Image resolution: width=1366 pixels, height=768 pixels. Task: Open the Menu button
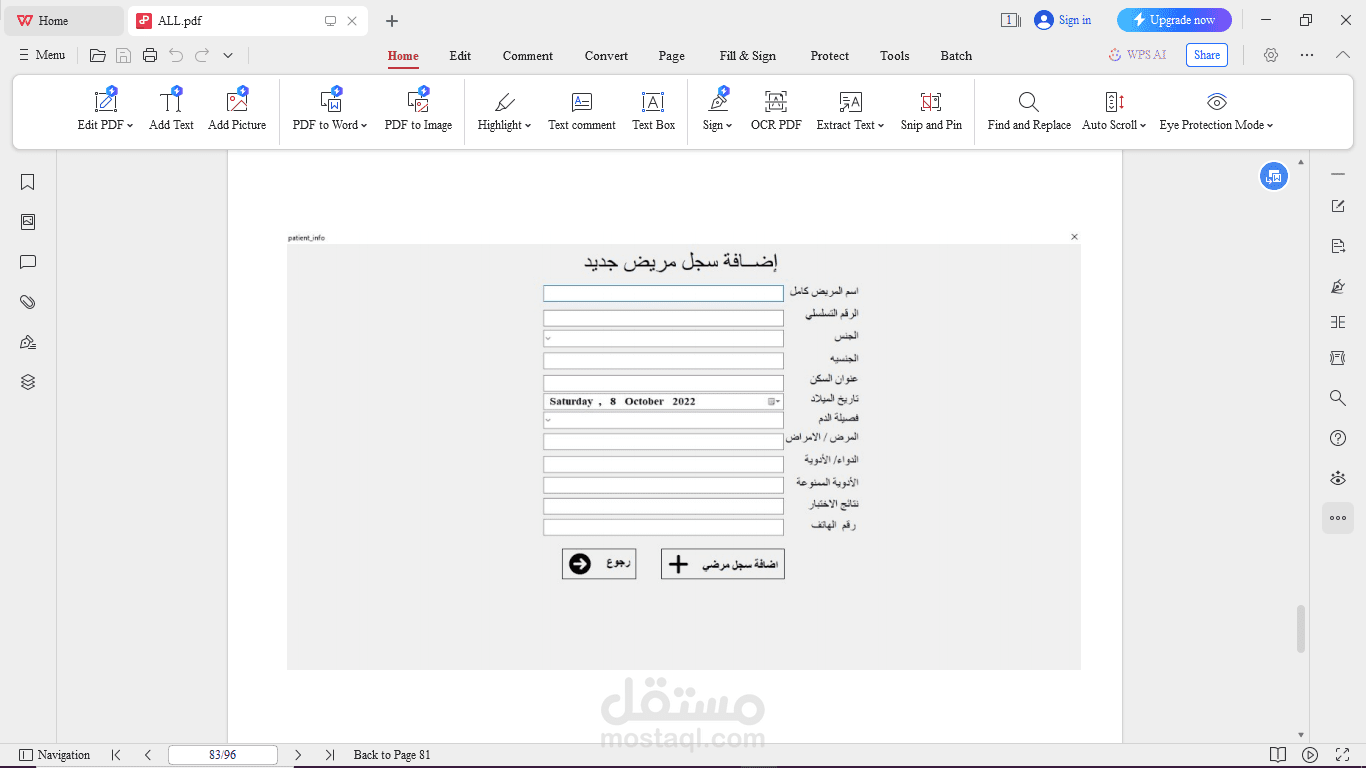point(42,55)
